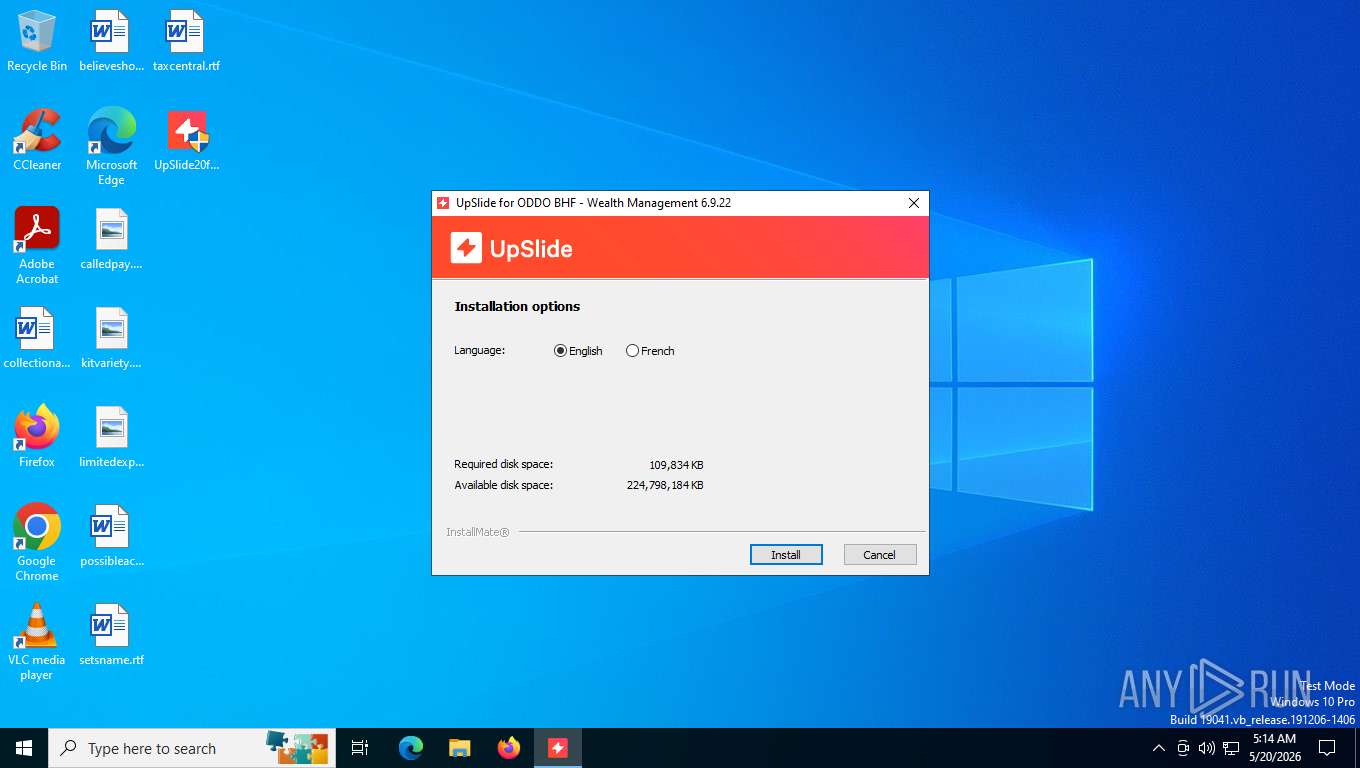Select the Google Chrome desktop shortcut

37,543
